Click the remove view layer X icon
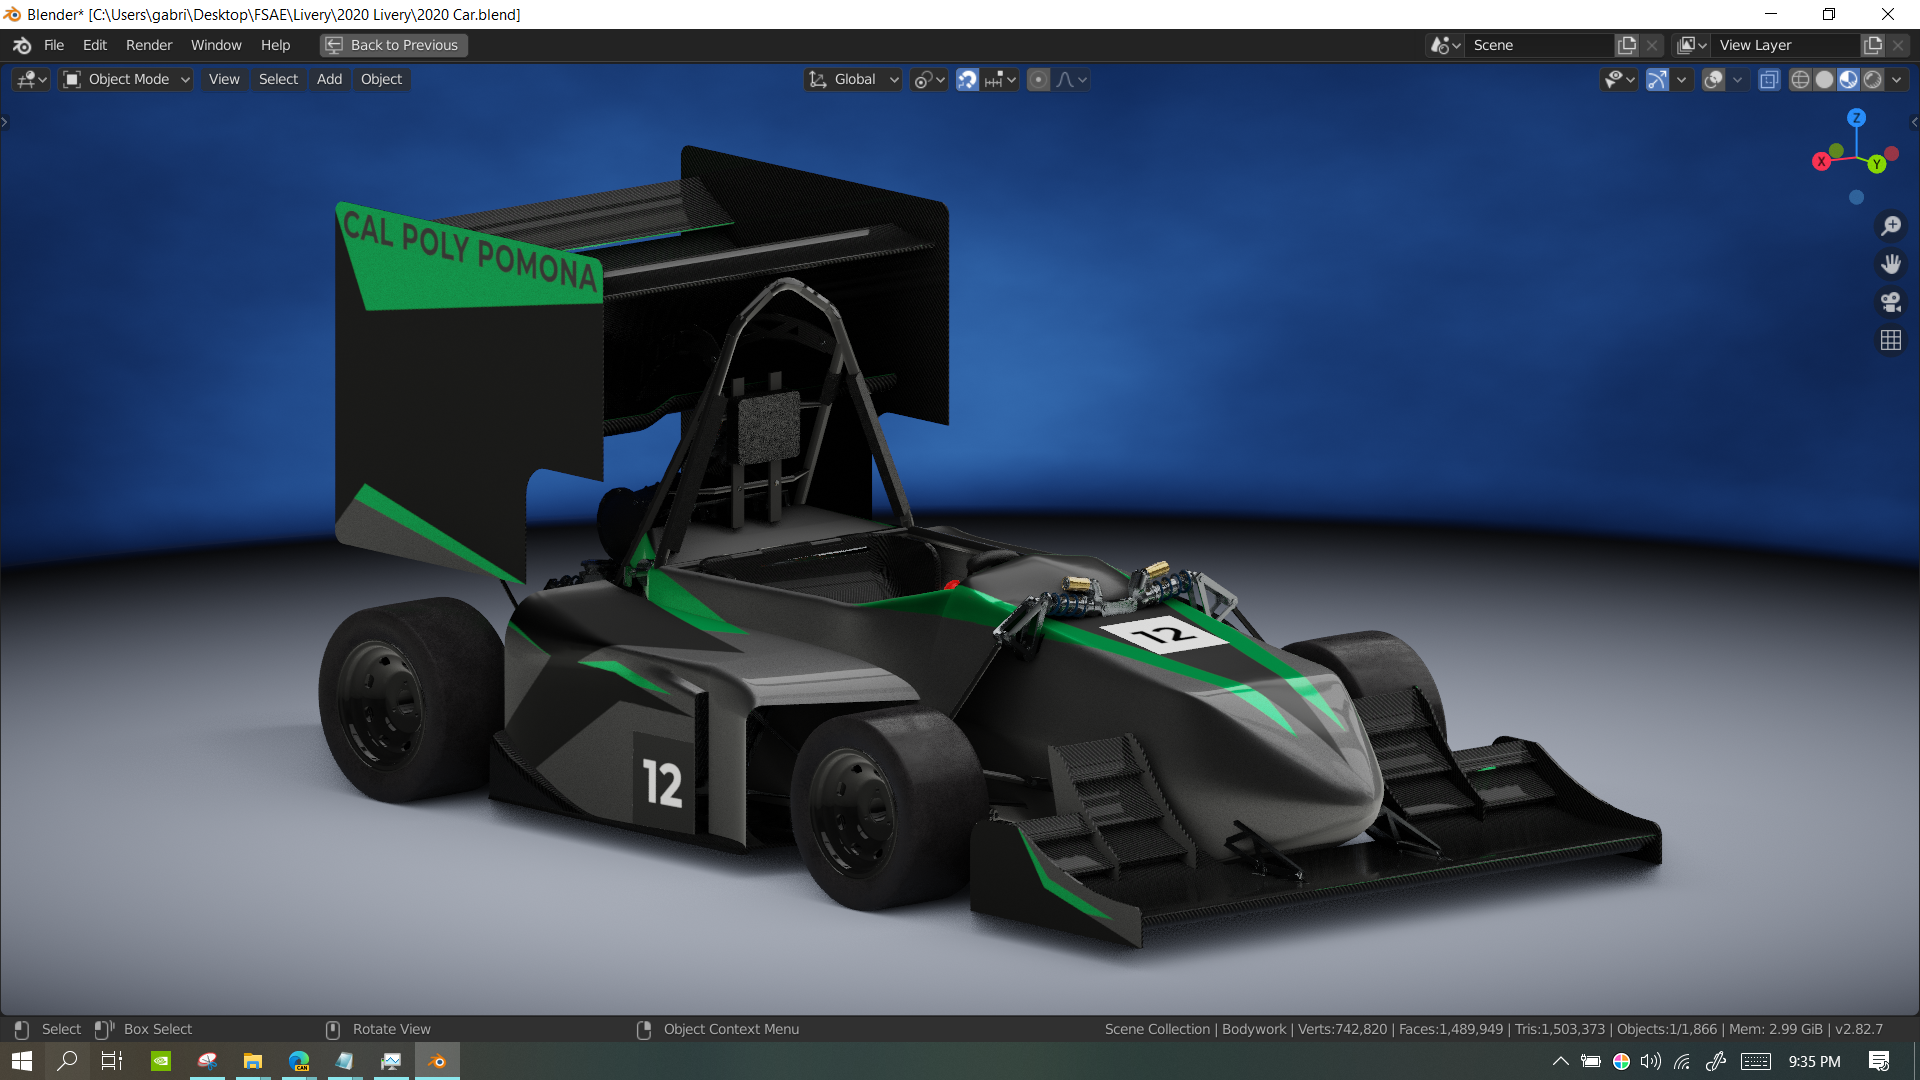Viewport: 1920px width, 1080px height. pyautogui.click(x=1898, y=45)
